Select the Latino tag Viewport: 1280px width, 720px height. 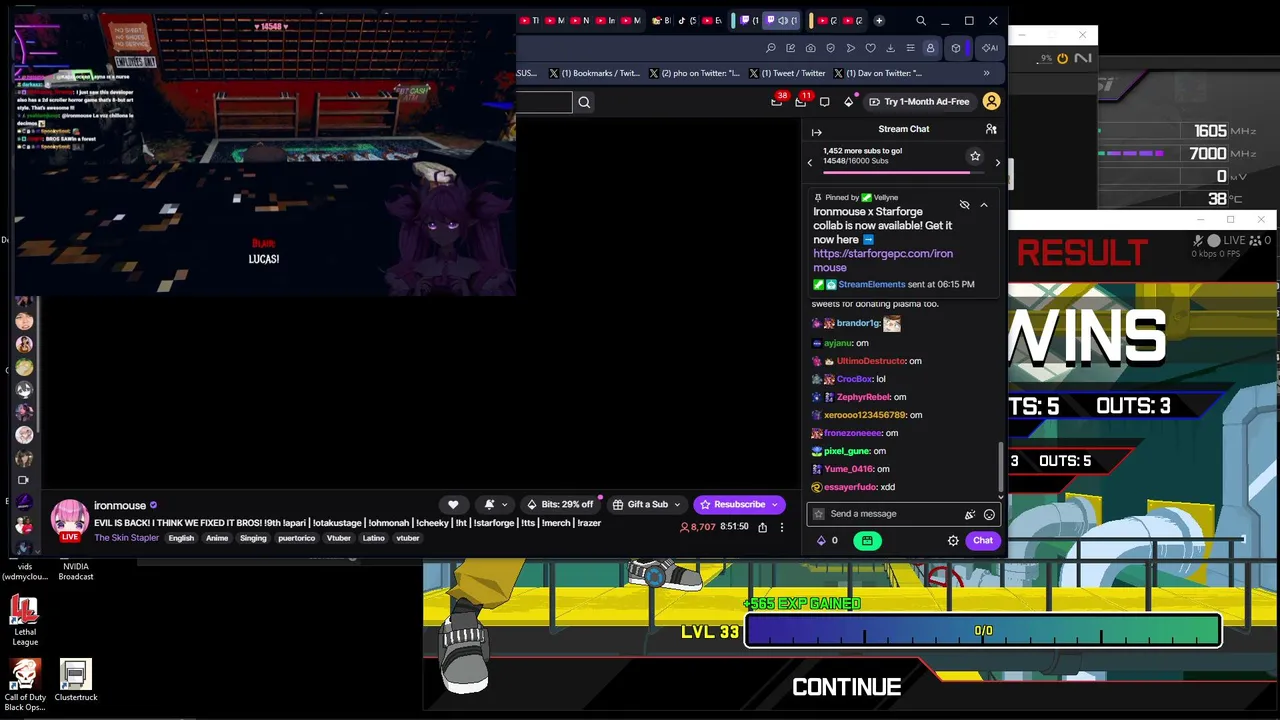click(x=373, y=538)
